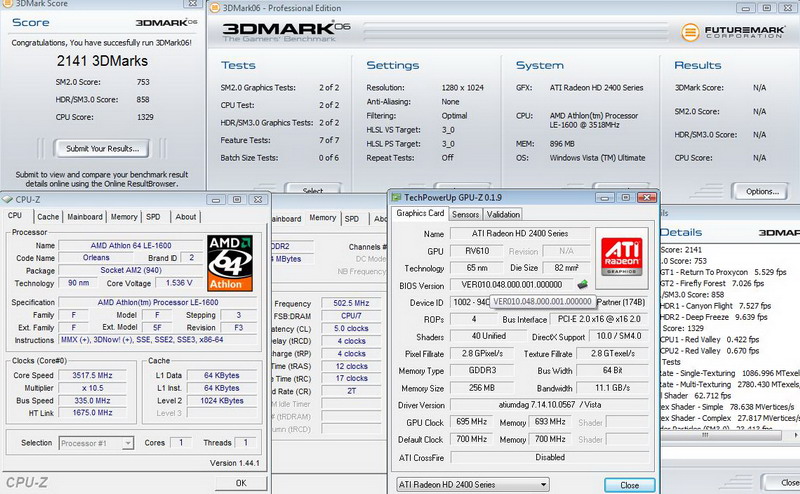Click the Memory Frequency 502.5 MHz value
The width and height of the screenshot is (800, 494).
point(351,303)
